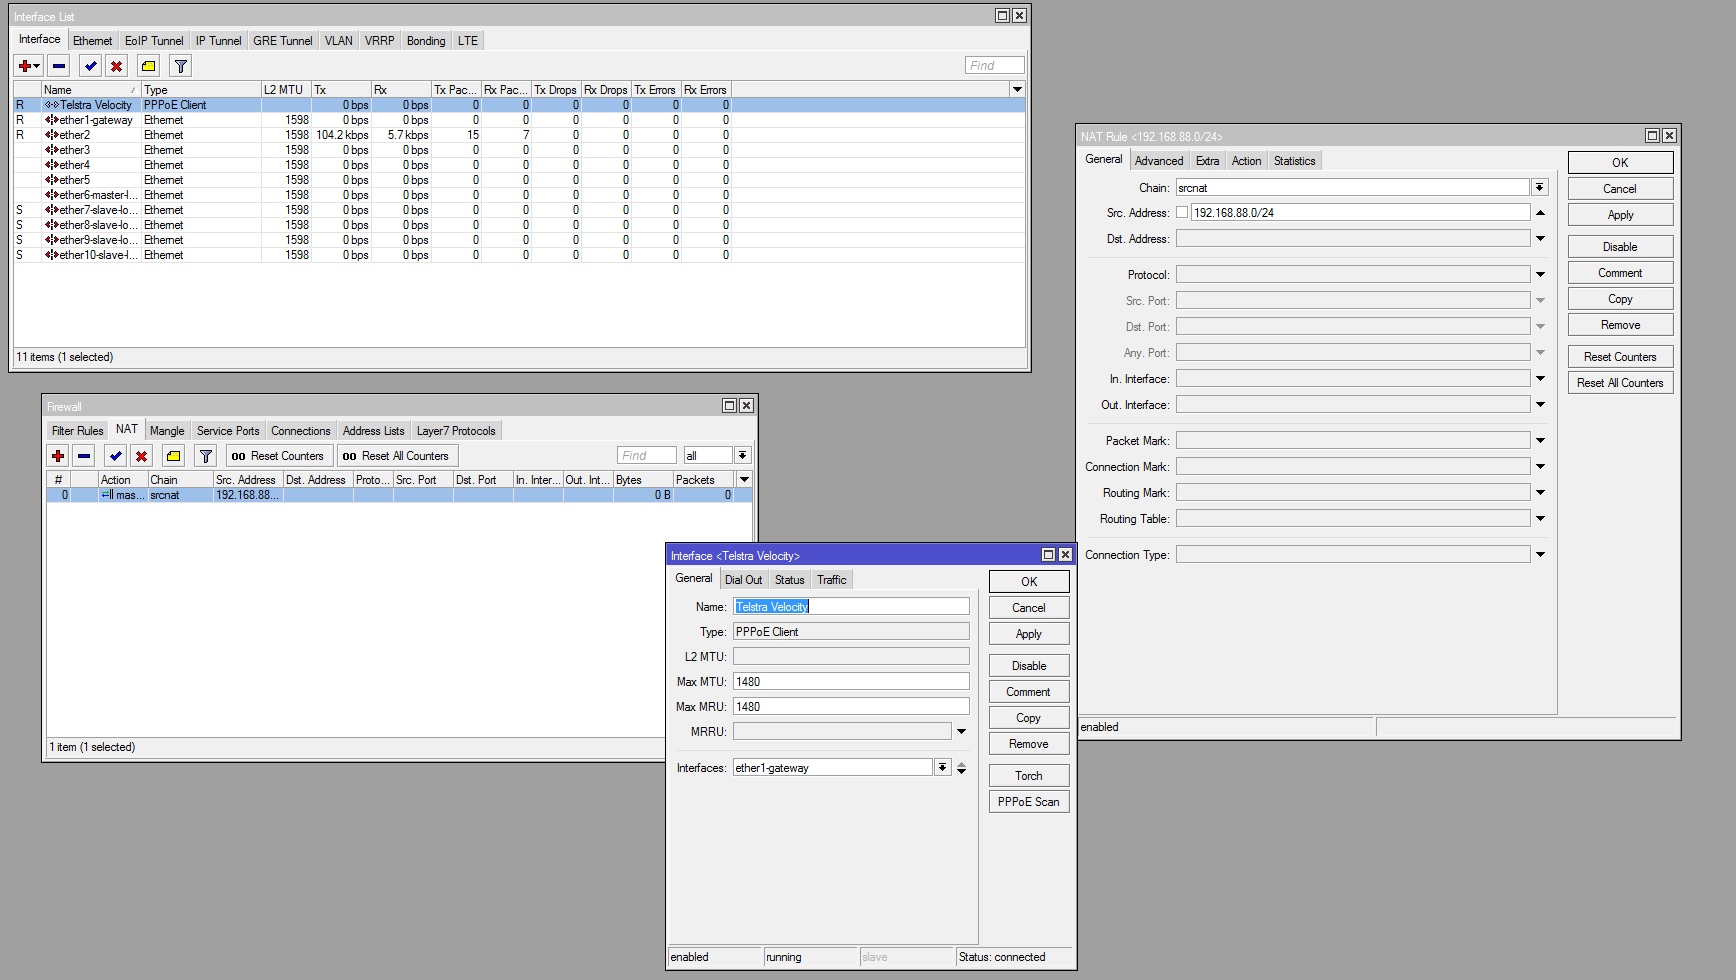The image size is (1736, 980).
Task: Click the Telstra Velocity PPPoE icon in list
Action: (x=51, y=105)
